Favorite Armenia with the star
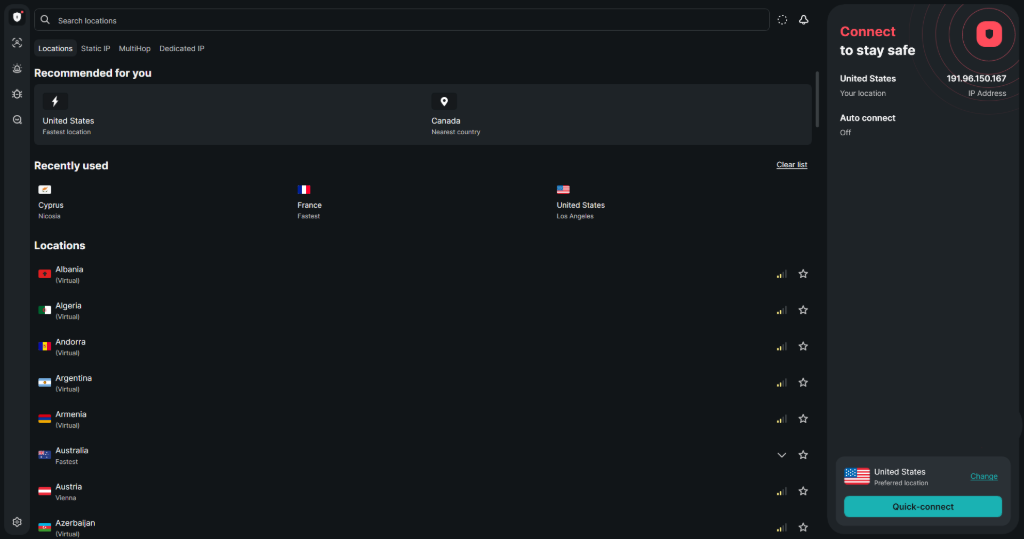 tap(803, 419)
